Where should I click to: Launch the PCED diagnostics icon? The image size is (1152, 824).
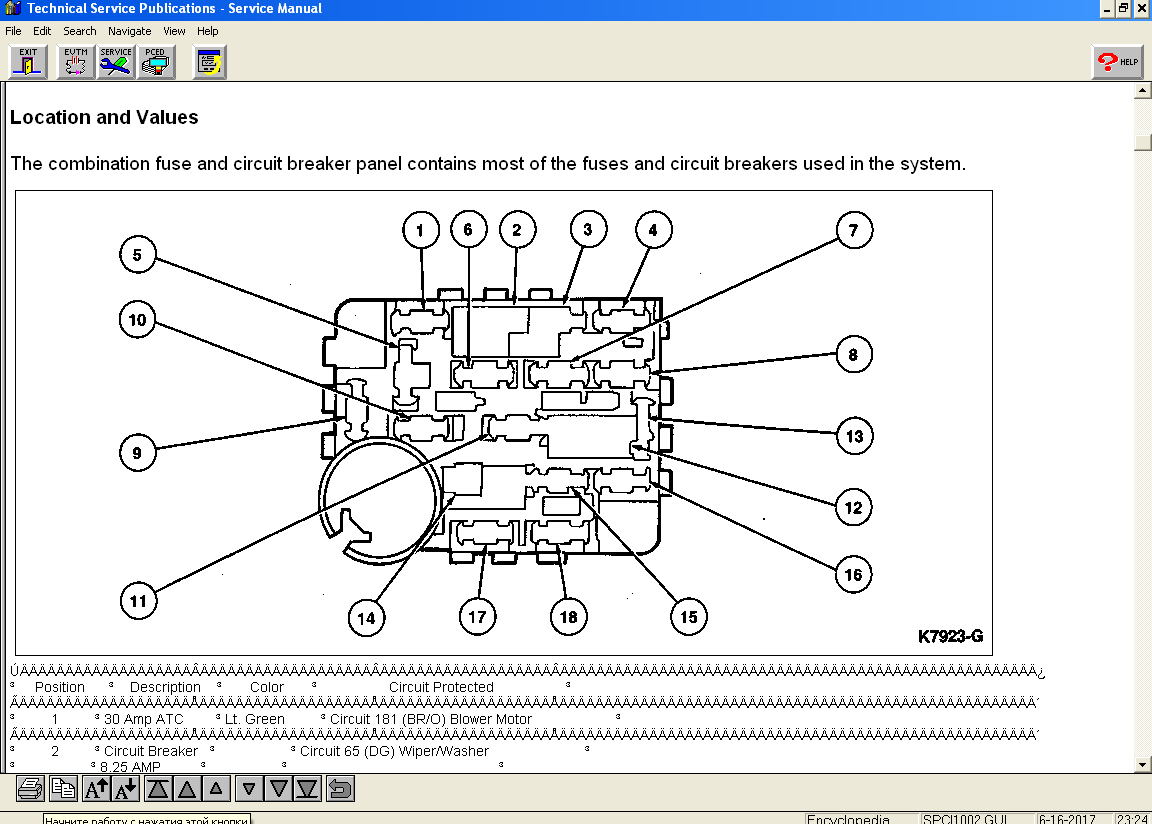coord(156,62)
